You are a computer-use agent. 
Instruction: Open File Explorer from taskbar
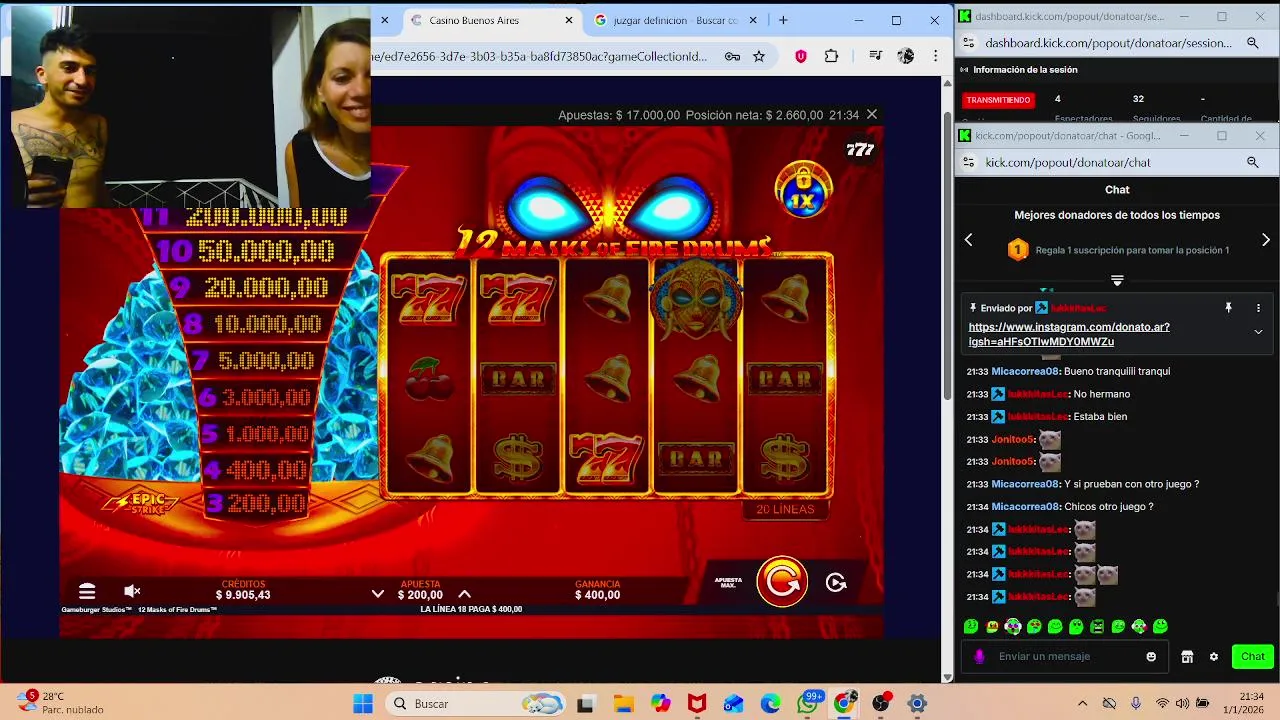(x=623, y=704)
